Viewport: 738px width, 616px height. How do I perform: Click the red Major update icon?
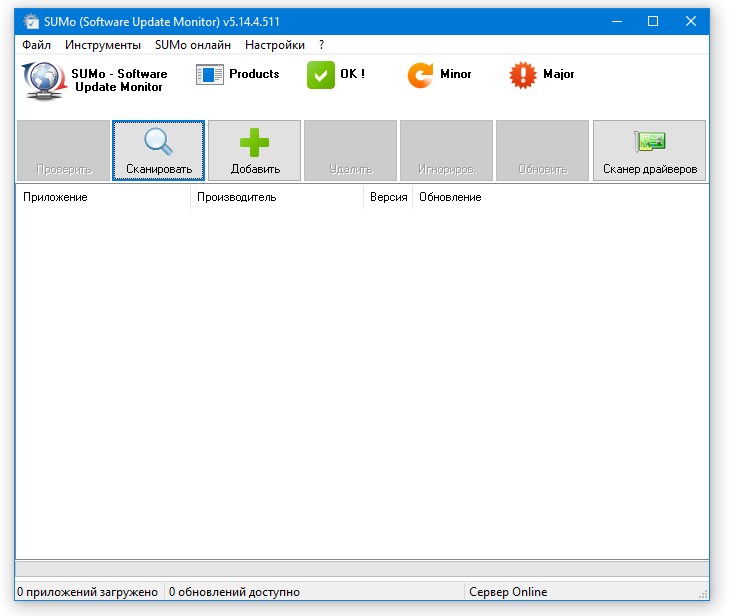(x=522, y=75)
